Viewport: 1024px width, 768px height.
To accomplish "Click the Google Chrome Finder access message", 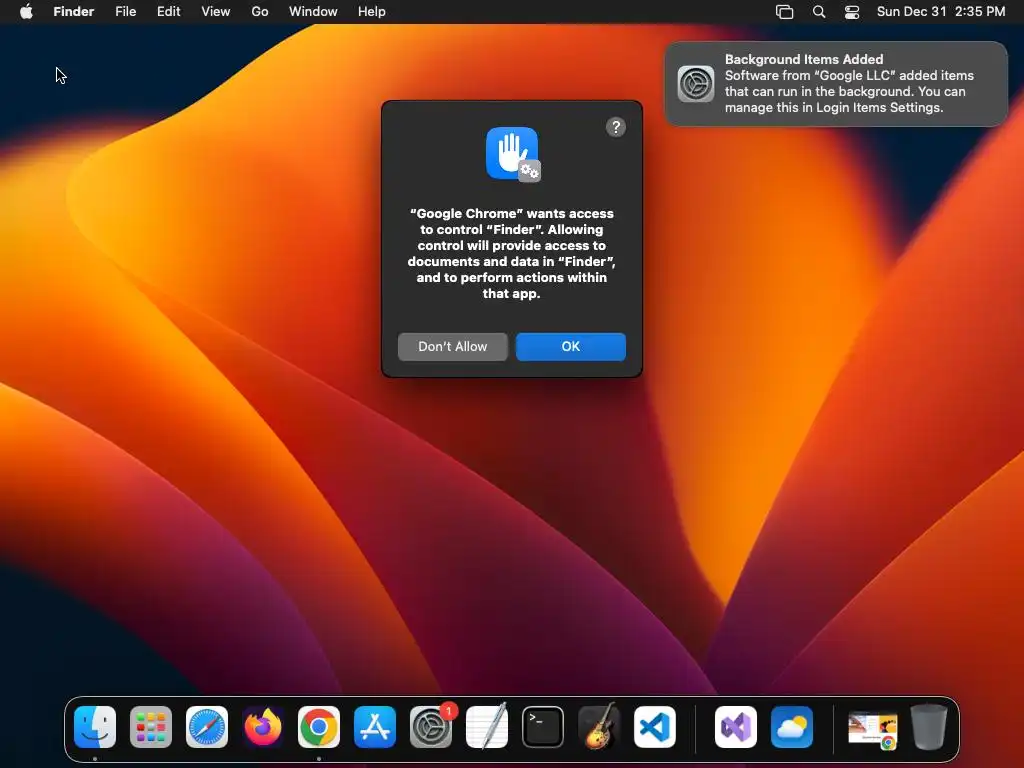I will (x=511, y=253).
